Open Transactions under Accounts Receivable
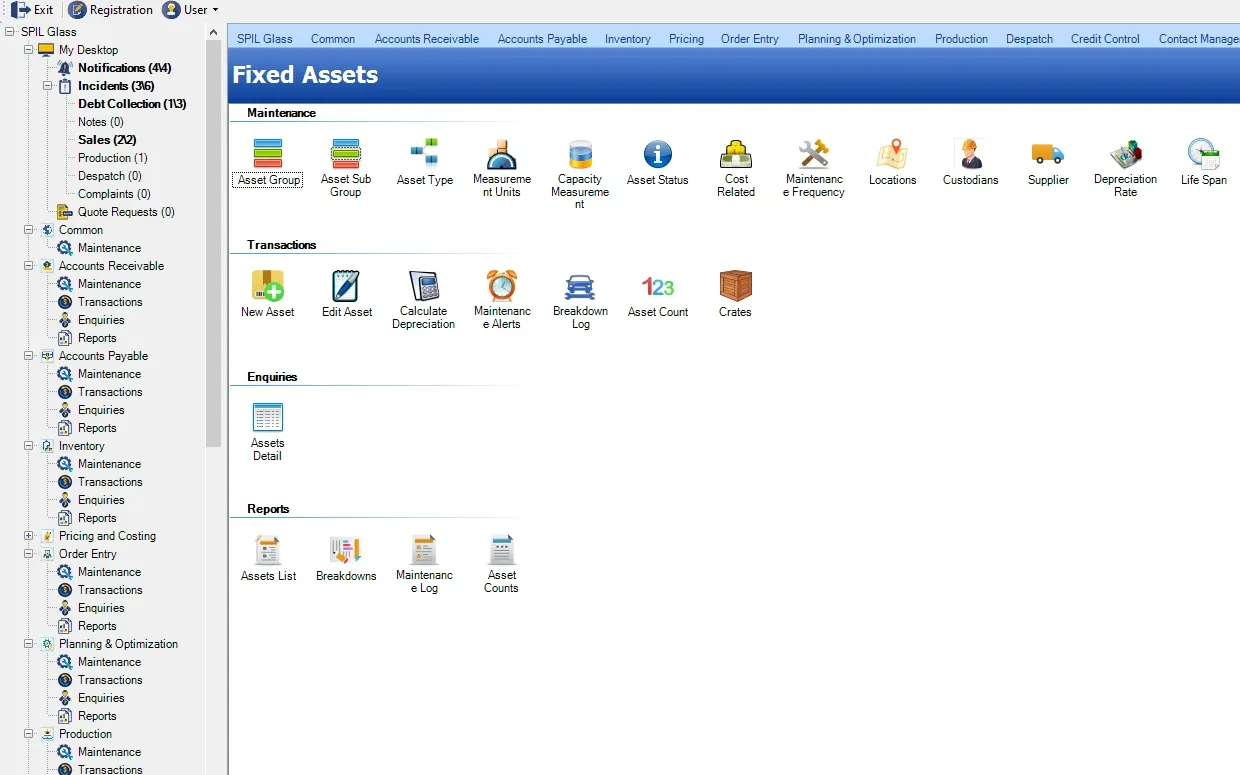This screenshot has height=775, width=1240. pyautogui.click(x=110, y=302)
